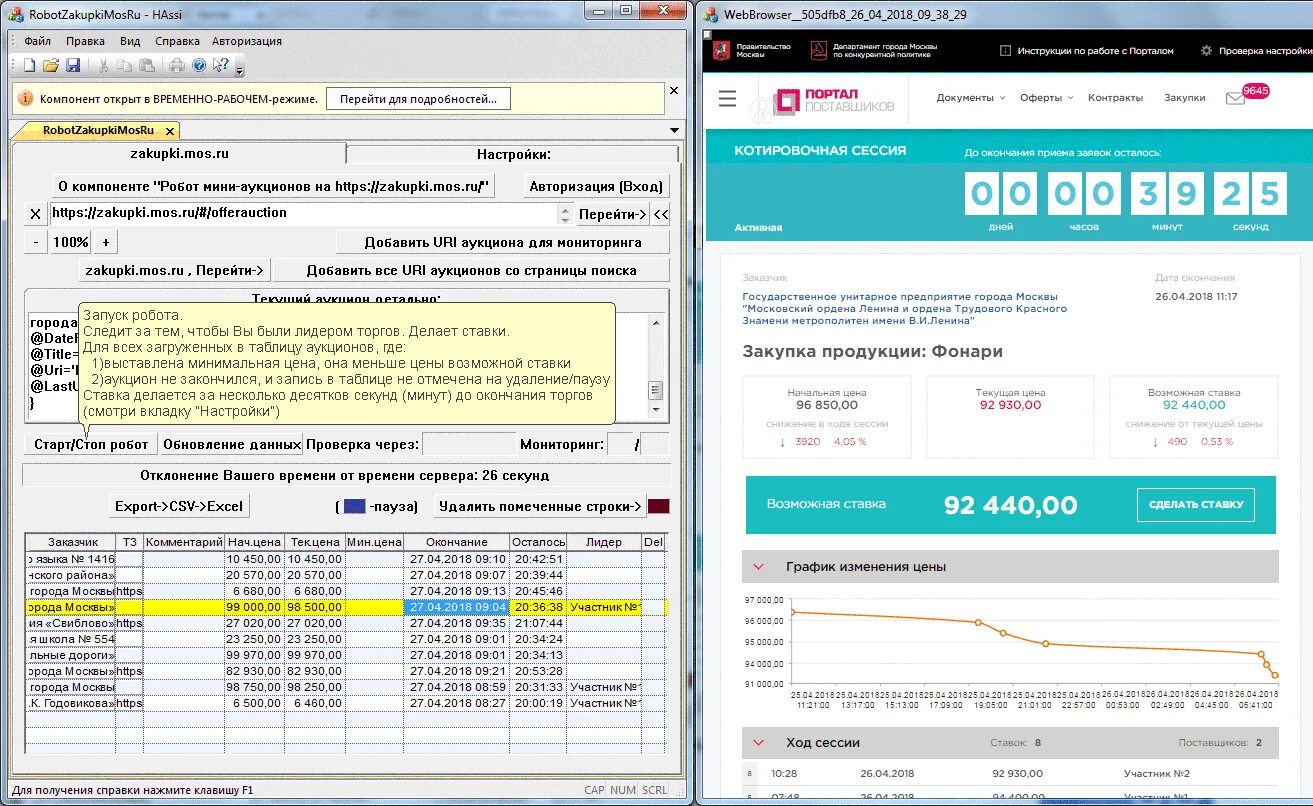This screenshot has height=806, width=1313.
Task: Click the minus zoom-out button
Action: [35, 242]
